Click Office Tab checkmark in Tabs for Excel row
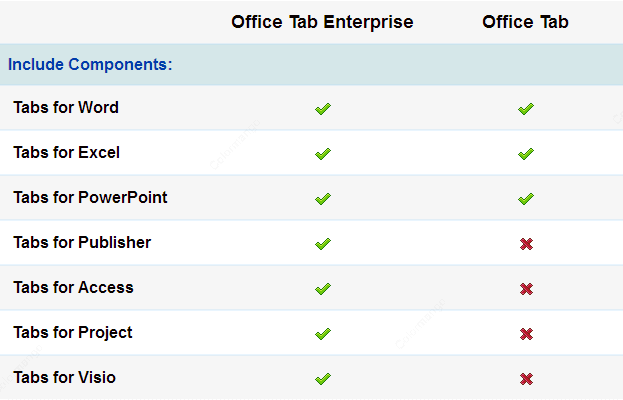Image resolution: width=623 pixels, height=400 pixels. click(x=526, y=154)
